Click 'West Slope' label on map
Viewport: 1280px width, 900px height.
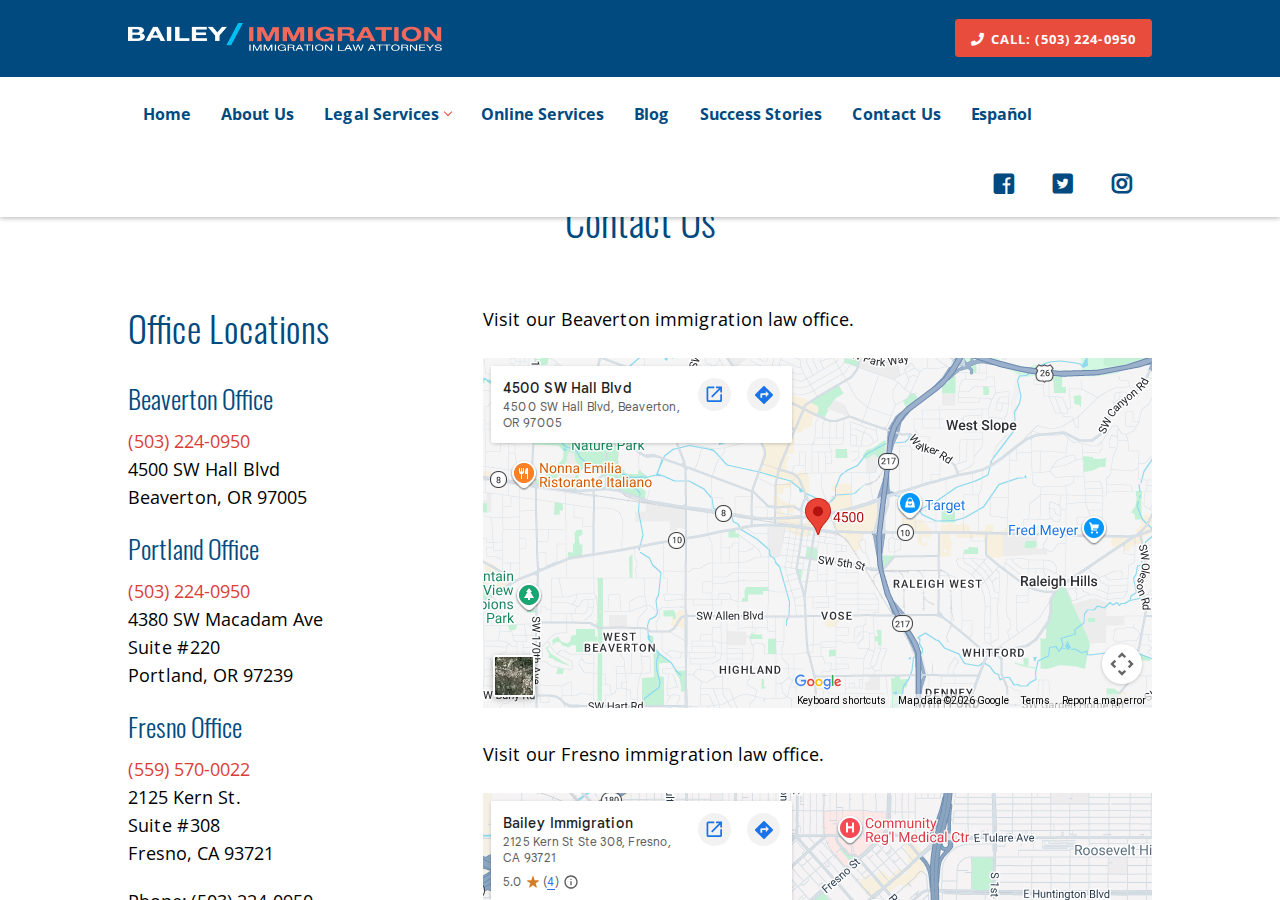[981, 425]
